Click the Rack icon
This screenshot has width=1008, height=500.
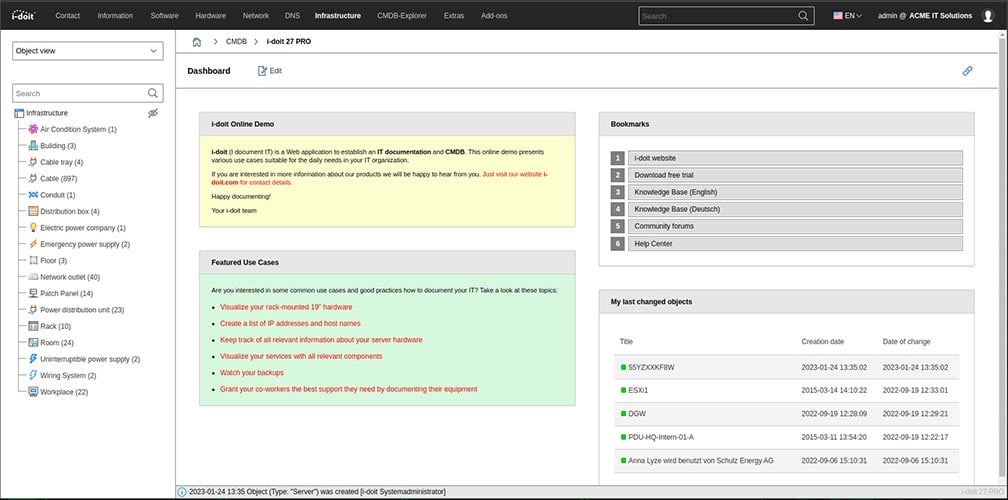tap(33, 326)
